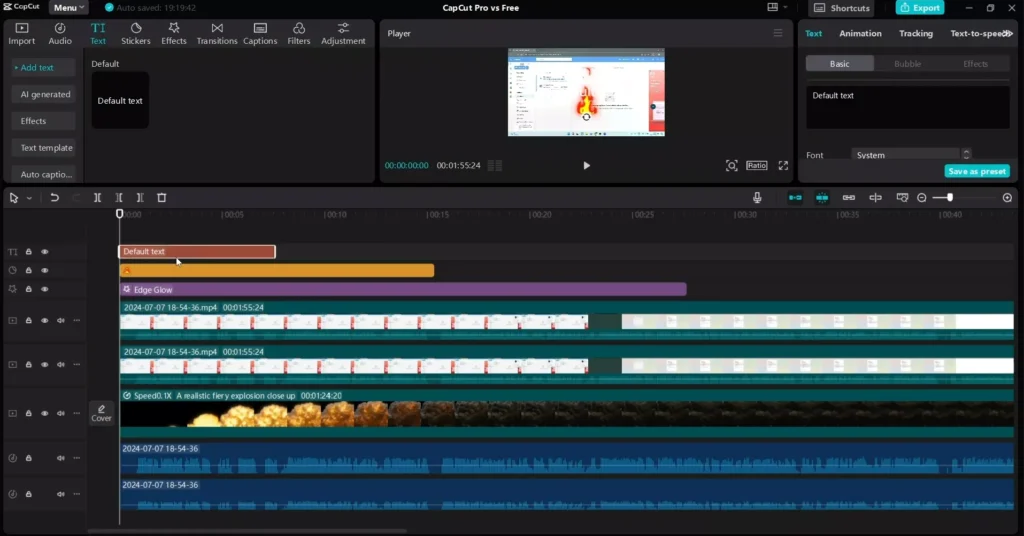Viewport: 1024px width, 536px height.
Task: Open more options for first audio track
Action: coord(76,458)
